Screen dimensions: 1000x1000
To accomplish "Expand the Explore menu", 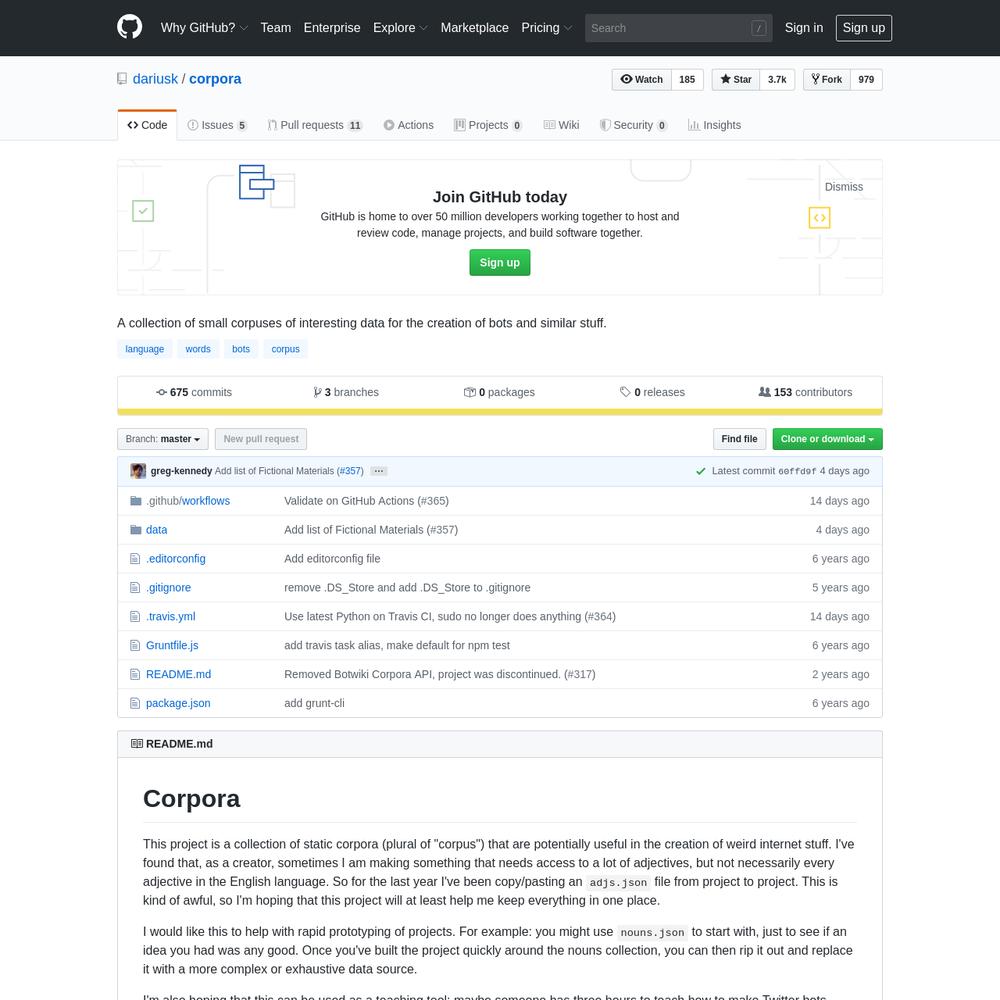I will click(x=400, y=28).
